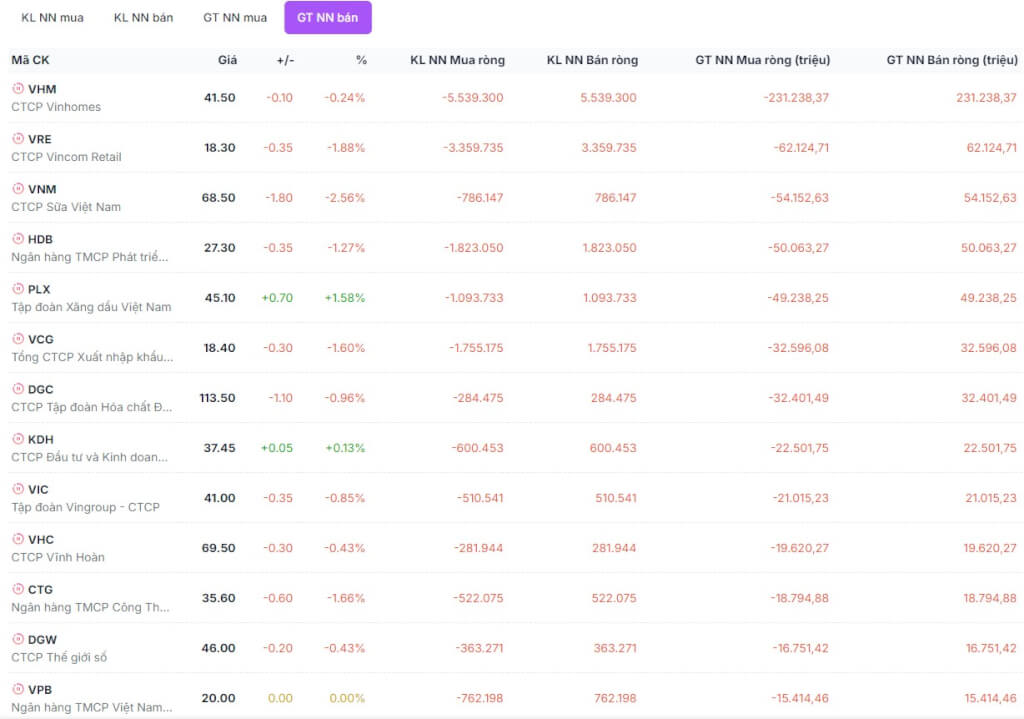Click the round icon beside VHM

tap(18, 88)
